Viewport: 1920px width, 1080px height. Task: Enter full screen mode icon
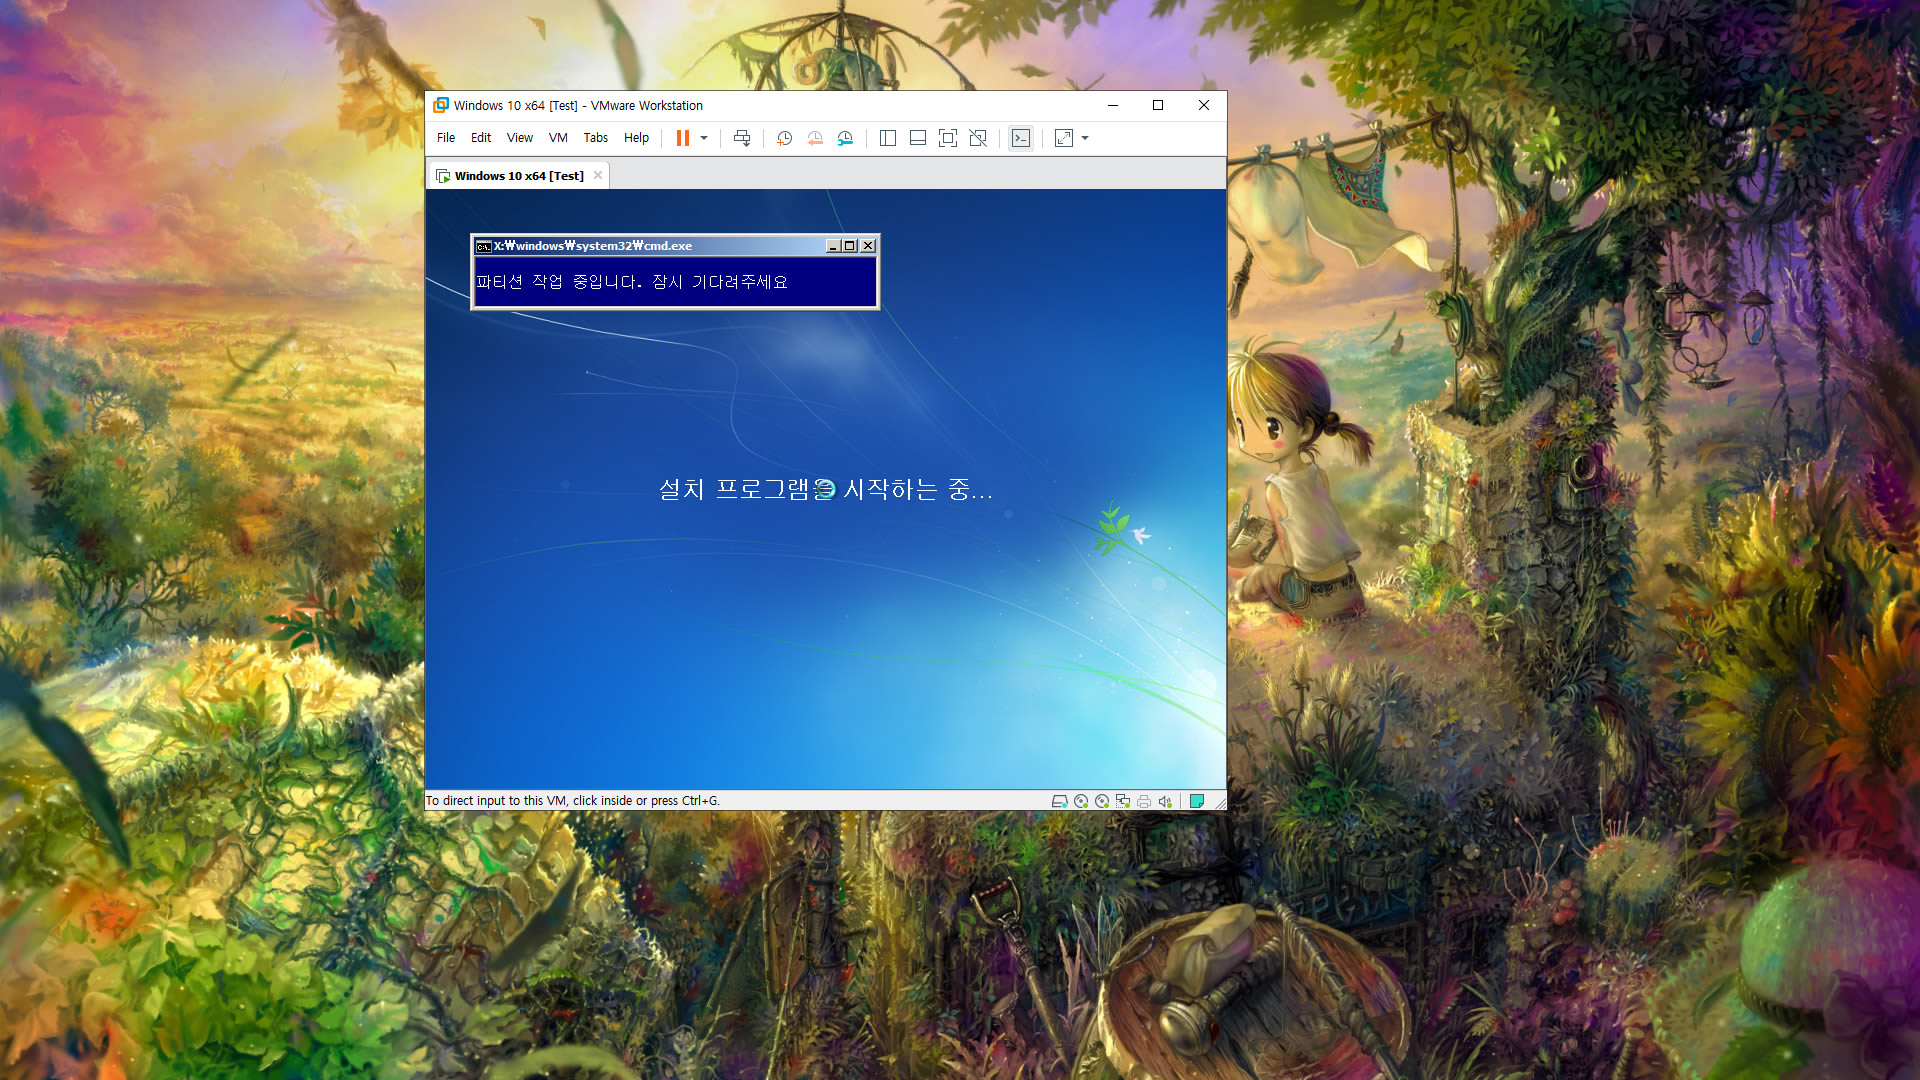[x=948, y=138]
